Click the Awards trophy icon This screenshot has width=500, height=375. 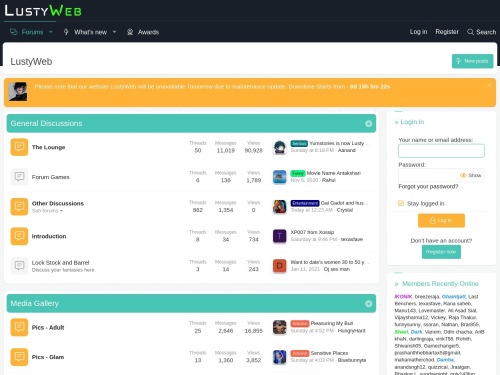130,32
